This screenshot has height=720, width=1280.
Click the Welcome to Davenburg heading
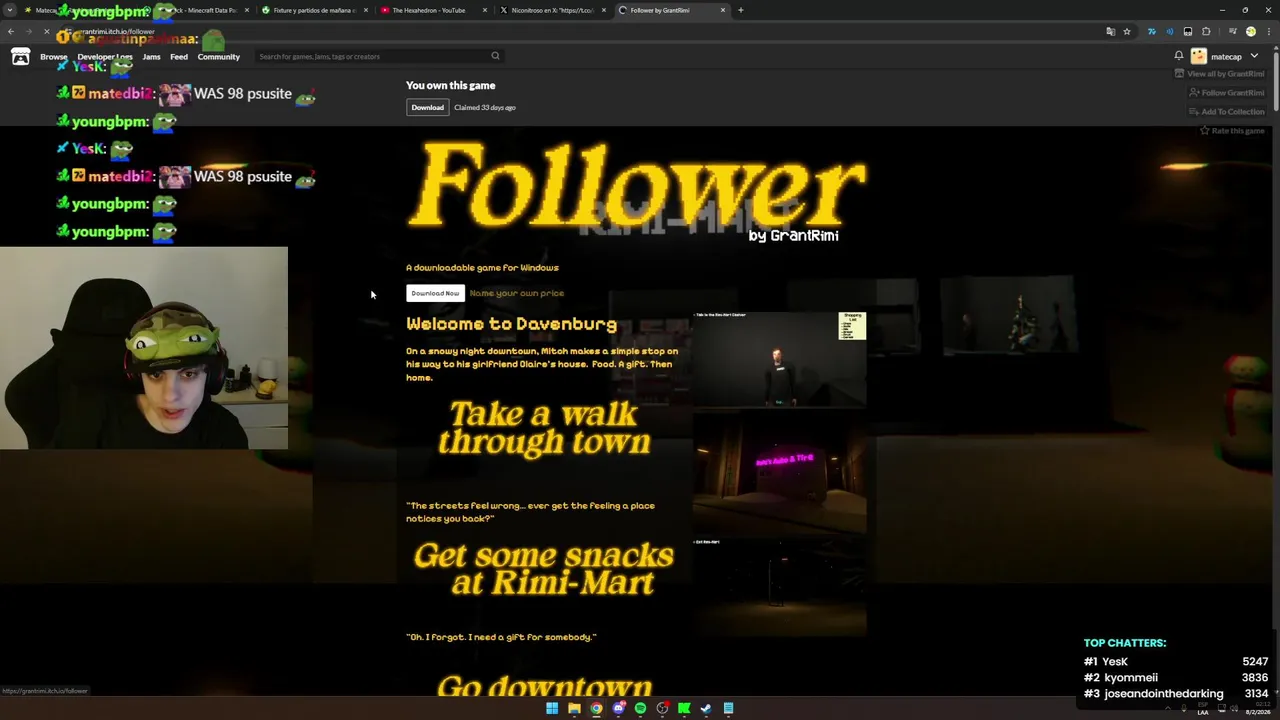pos(511,324)
